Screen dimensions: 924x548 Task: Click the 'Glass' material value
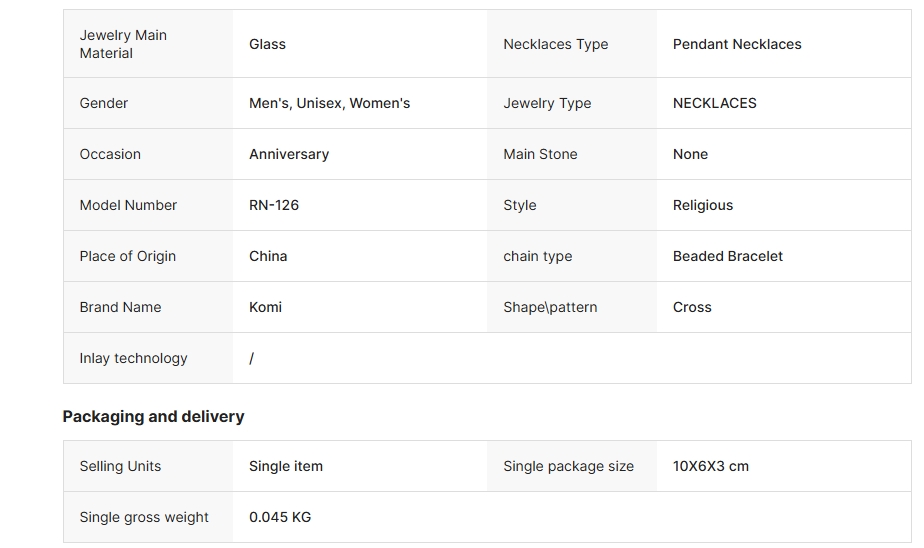[267, 44]
